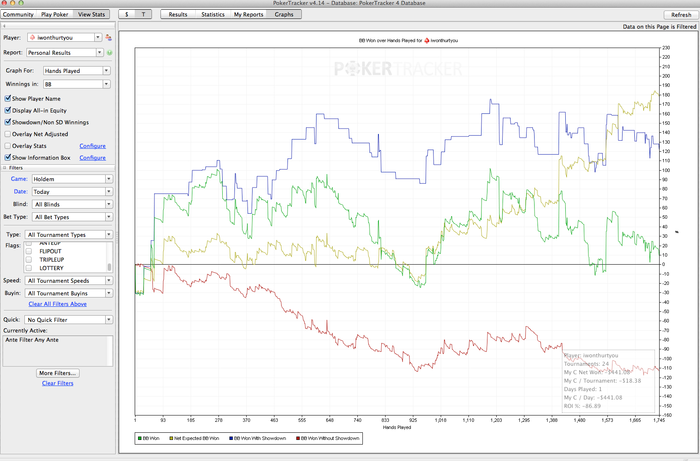The width and height of the screenshot is (700, 461).
Task: Collapse the sidebar using the small arrow
Action: 4,26
